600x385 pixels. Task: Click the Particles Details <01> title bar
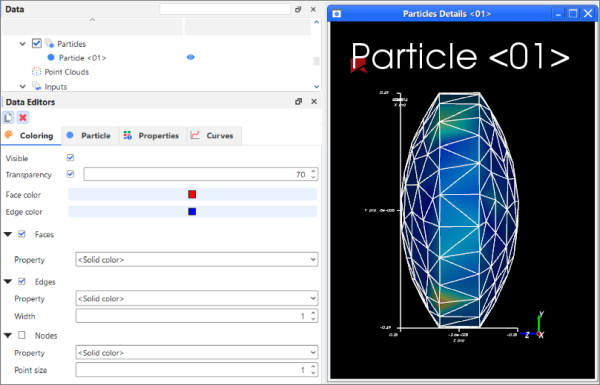tap(447, 14)
